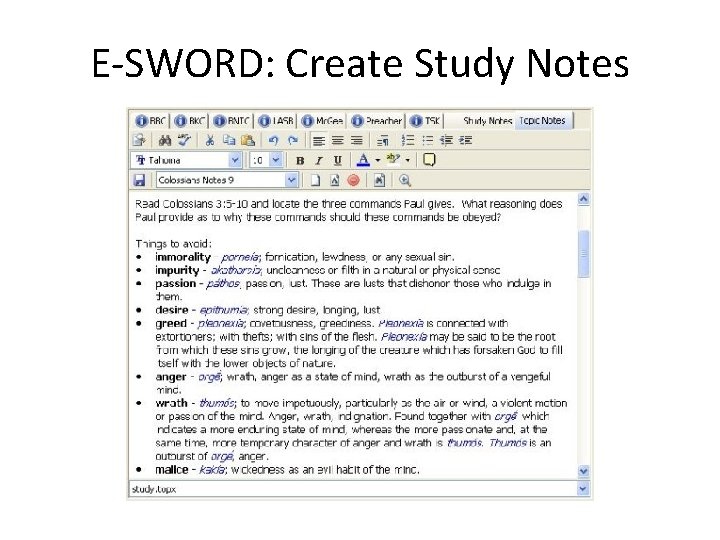This screenshot has height=540, width=720.
Task: Click the export/import topic file icon
Action: pos(379,180)
